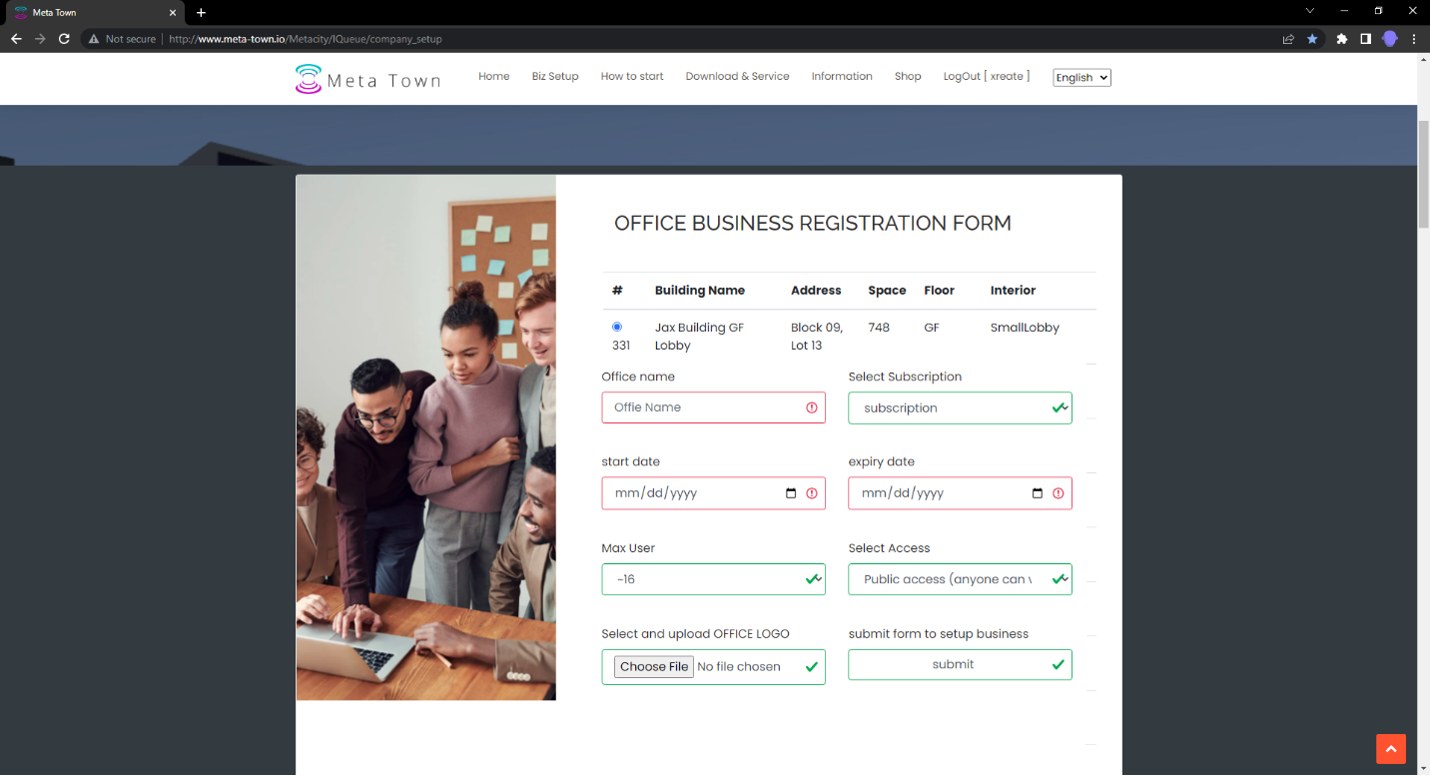The image size is (1430, 779).
Task: Click the Not secure warning icon
Action: 94,39
